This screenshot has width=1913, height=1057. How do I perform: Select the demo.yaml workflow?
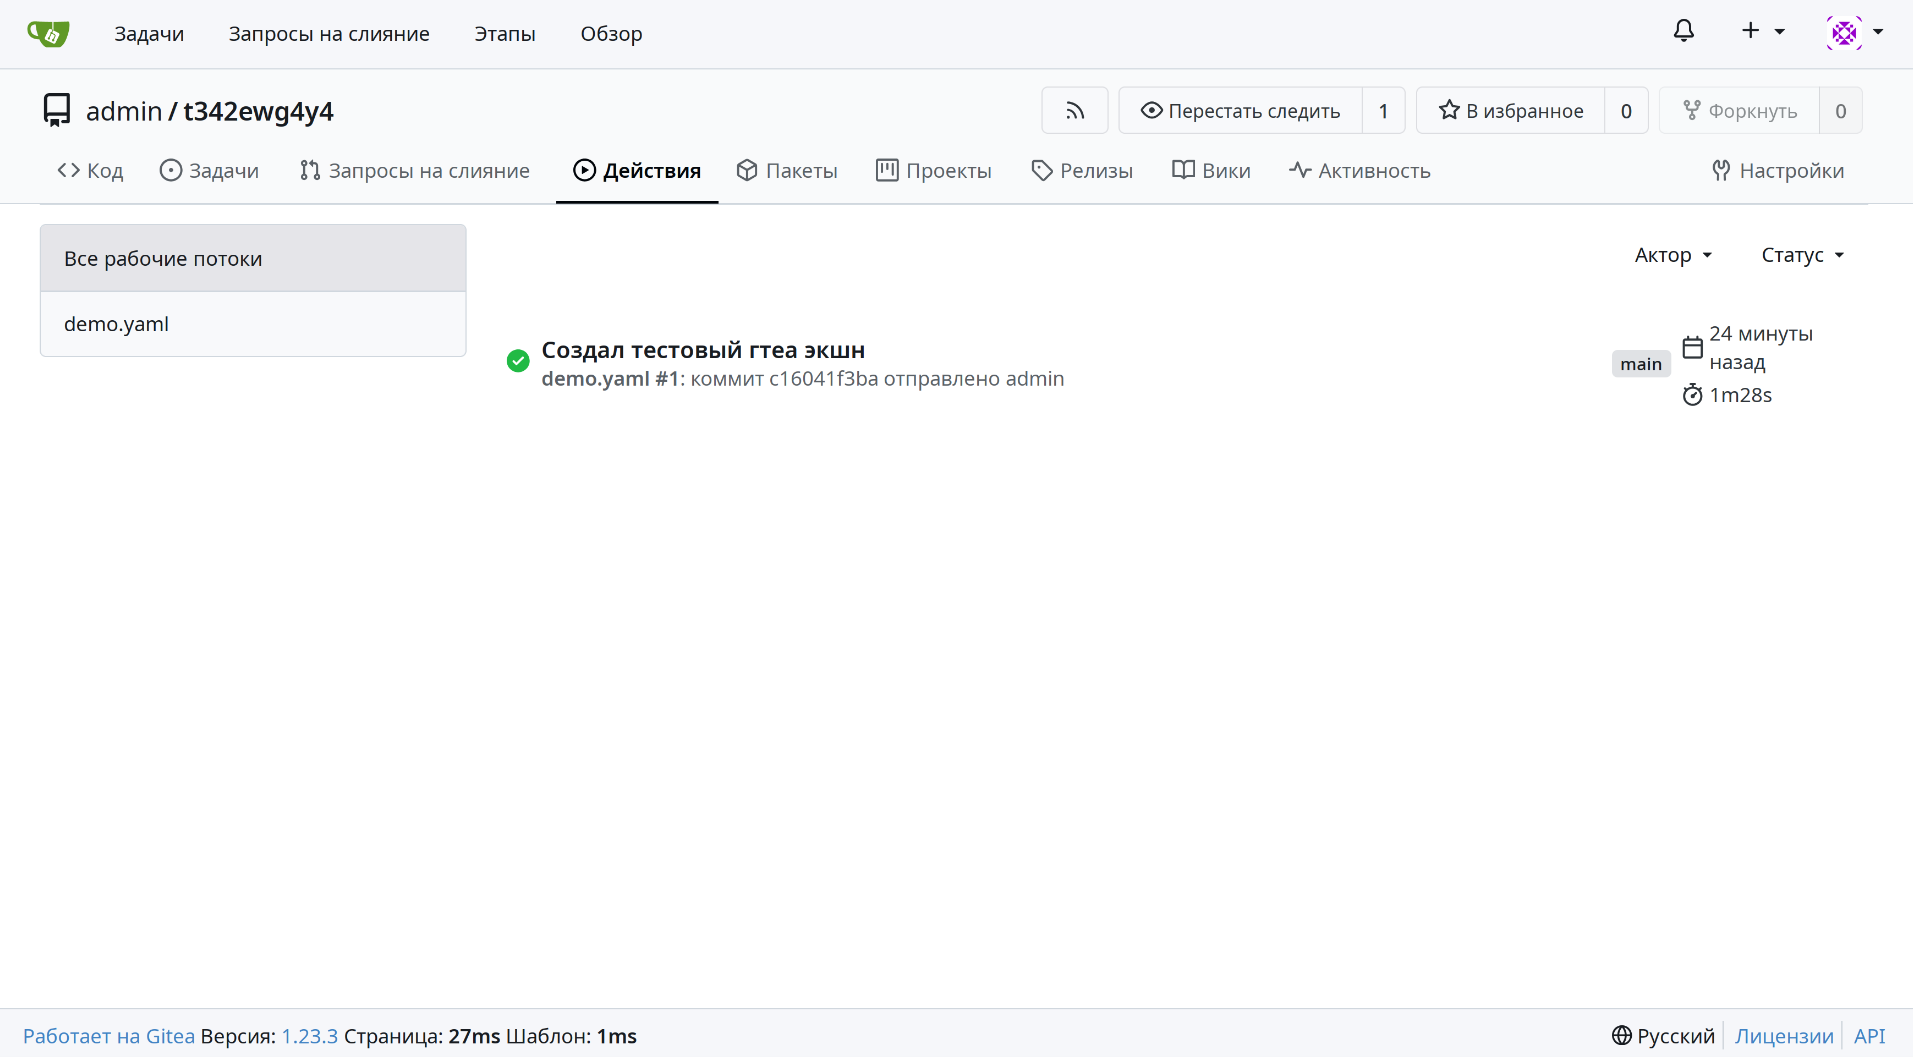pos(253,324)
